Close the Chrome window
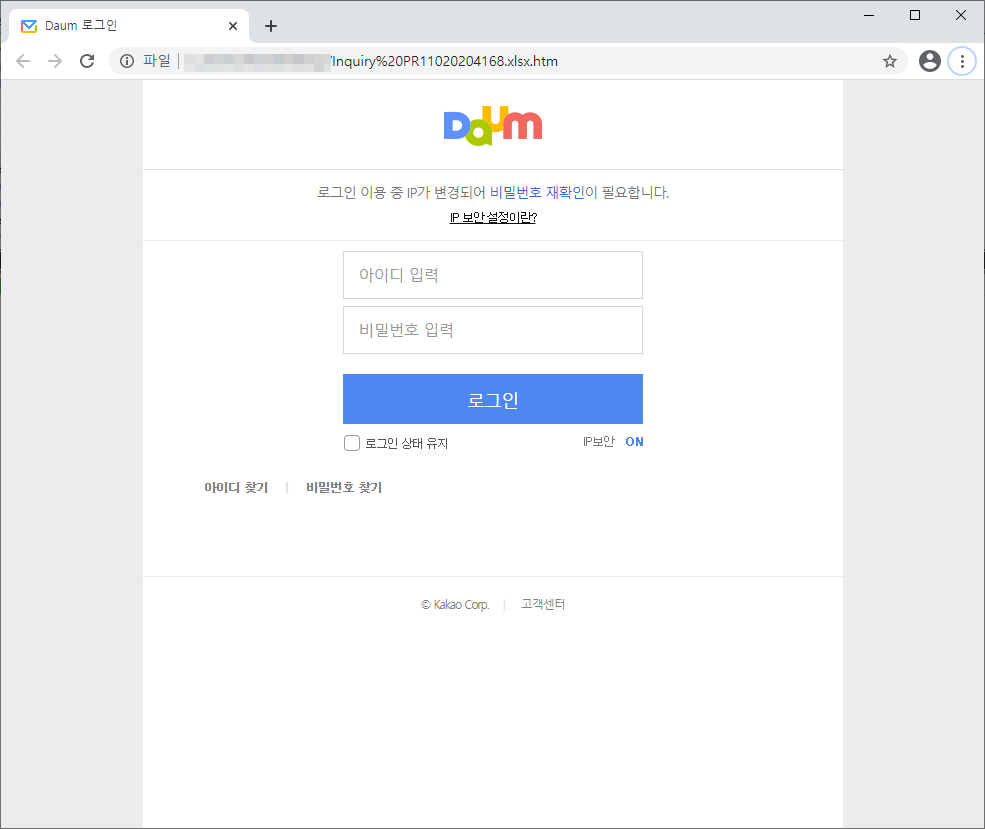The width and height of the screenshot is (985, 829). click(x=961, y=15)
